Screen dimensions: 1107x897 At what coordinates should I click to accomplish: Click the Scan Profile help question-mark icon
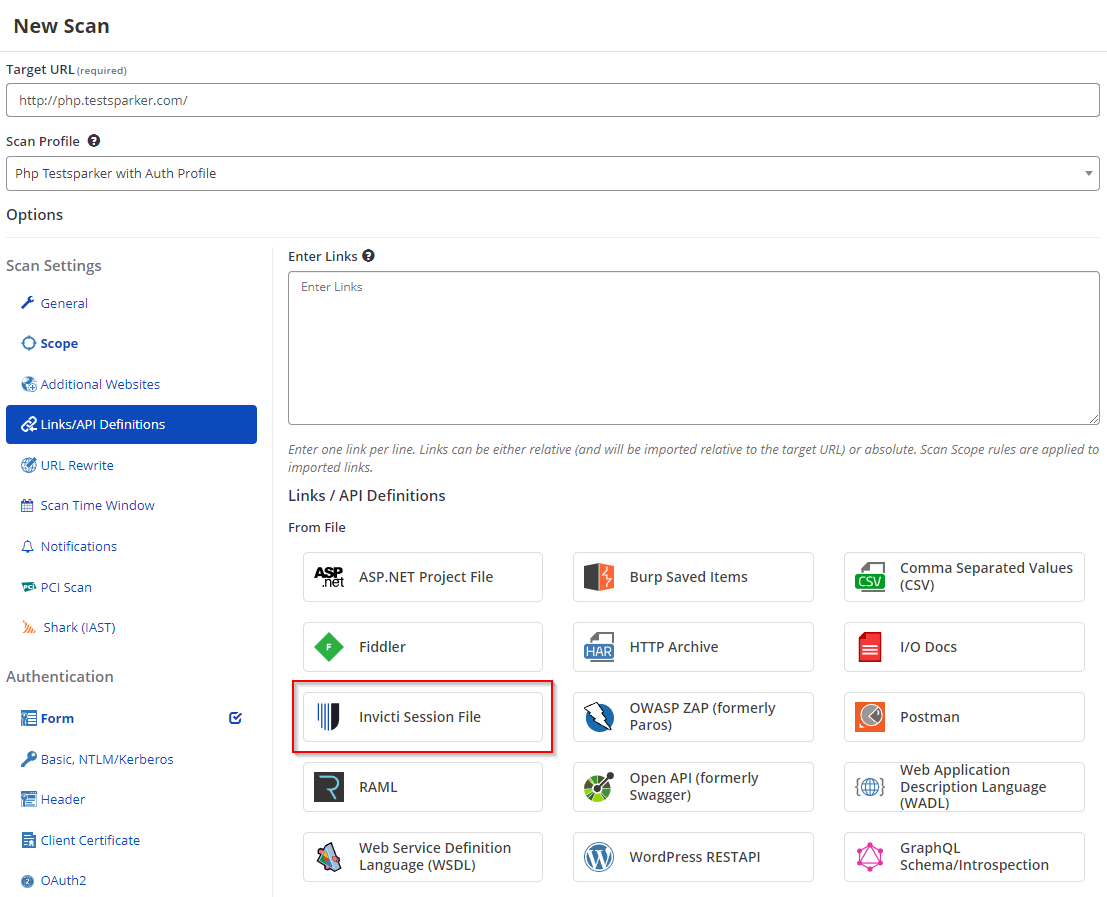point(94,140)
